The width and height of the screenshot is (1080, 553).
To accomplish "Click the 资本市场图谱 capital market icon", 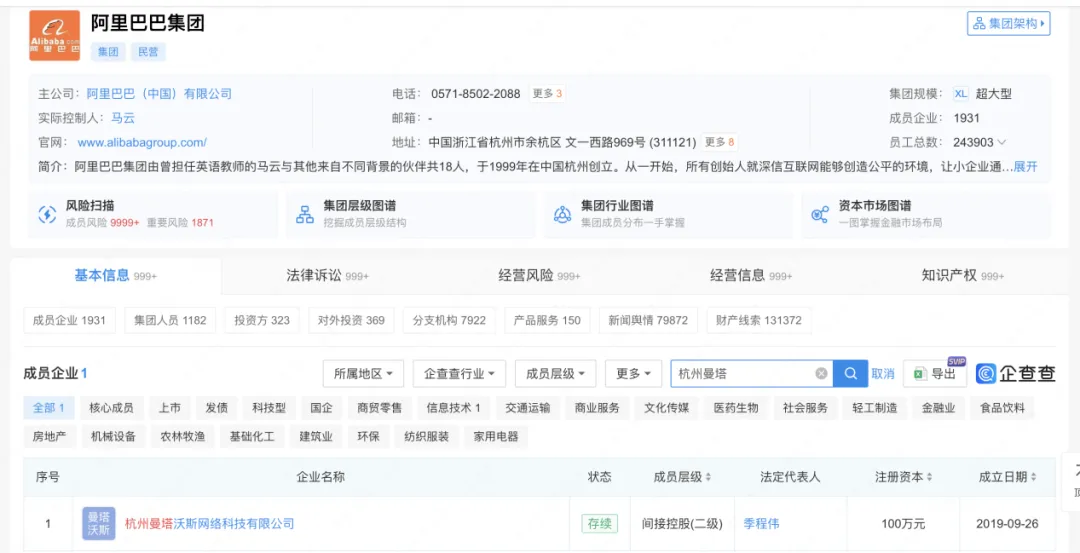I will point(820,214).
